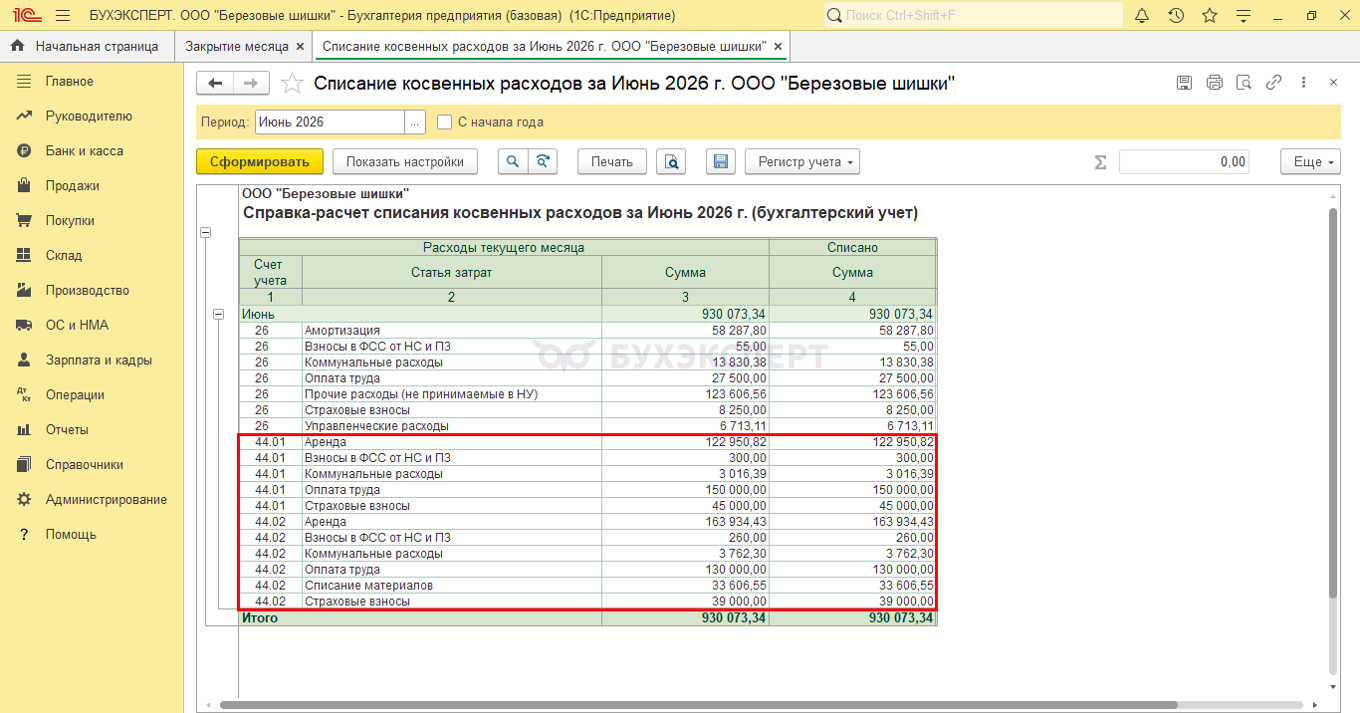The height and width of the screenshot is (713, 1360).
Task: Click the Печать button
Action: click(612, 162)
